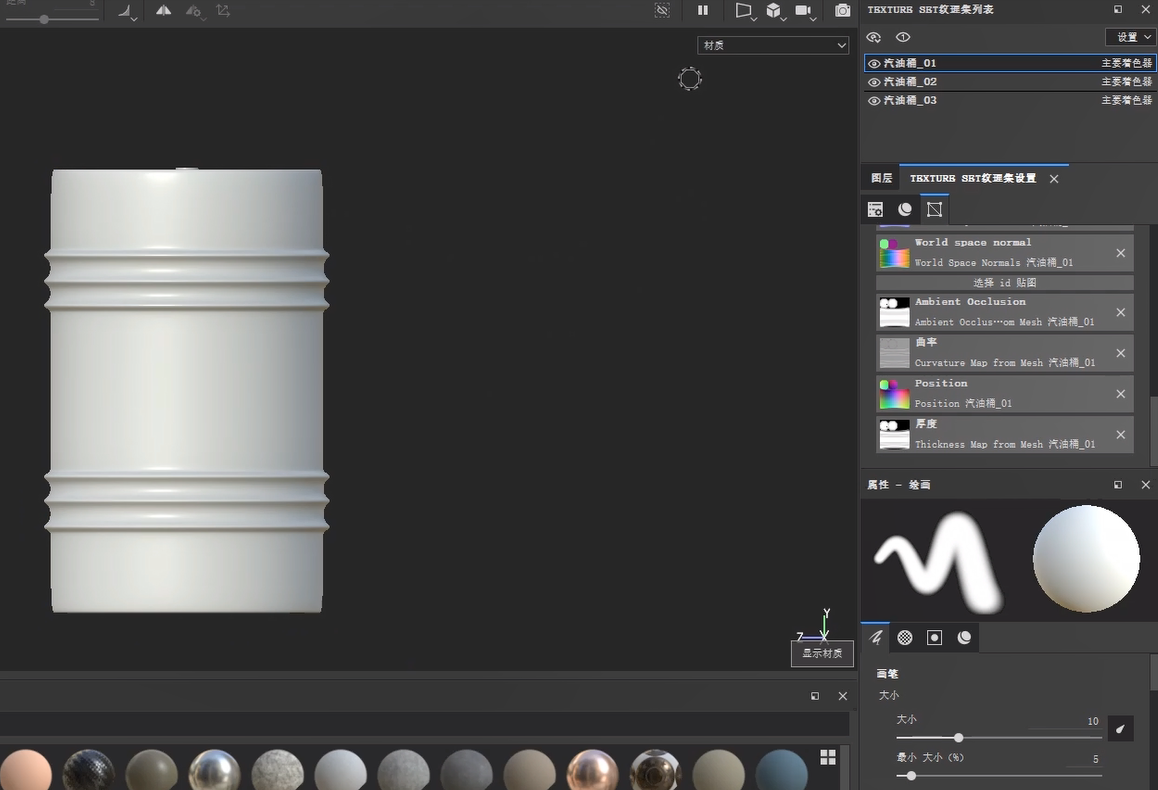1158x790 pixels.
Task: Open the 3D cube display mode icon
Action: tap(774, 11)
